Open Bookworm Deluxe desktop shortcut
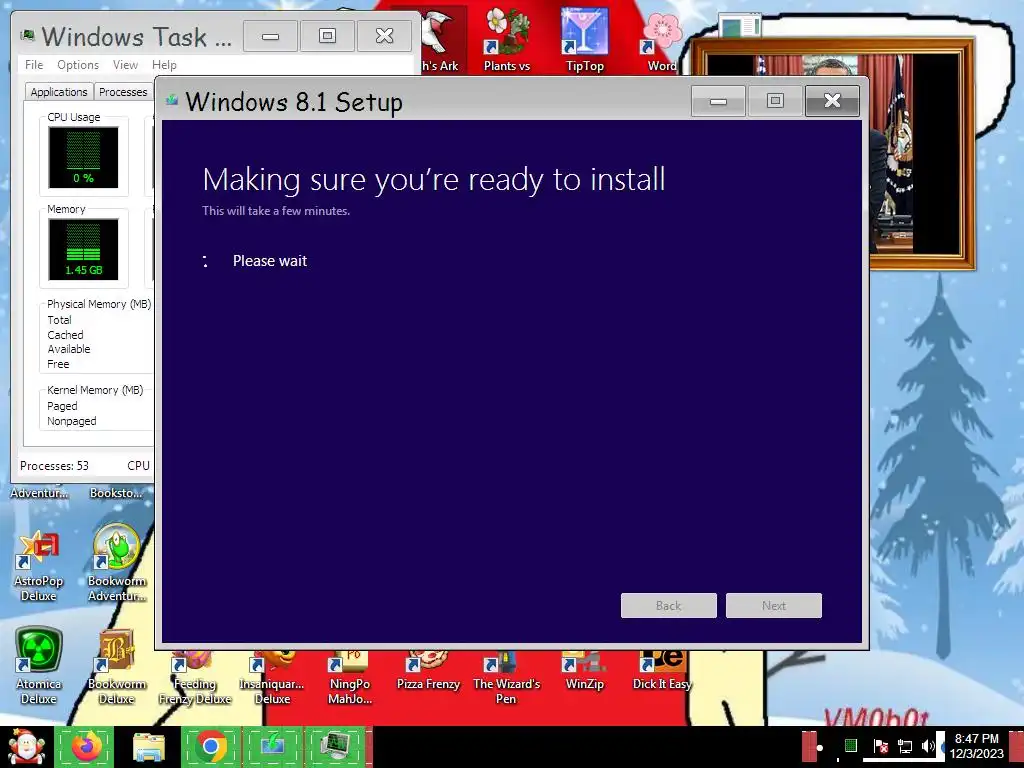1024x768 pixels. tap(116, 667)
